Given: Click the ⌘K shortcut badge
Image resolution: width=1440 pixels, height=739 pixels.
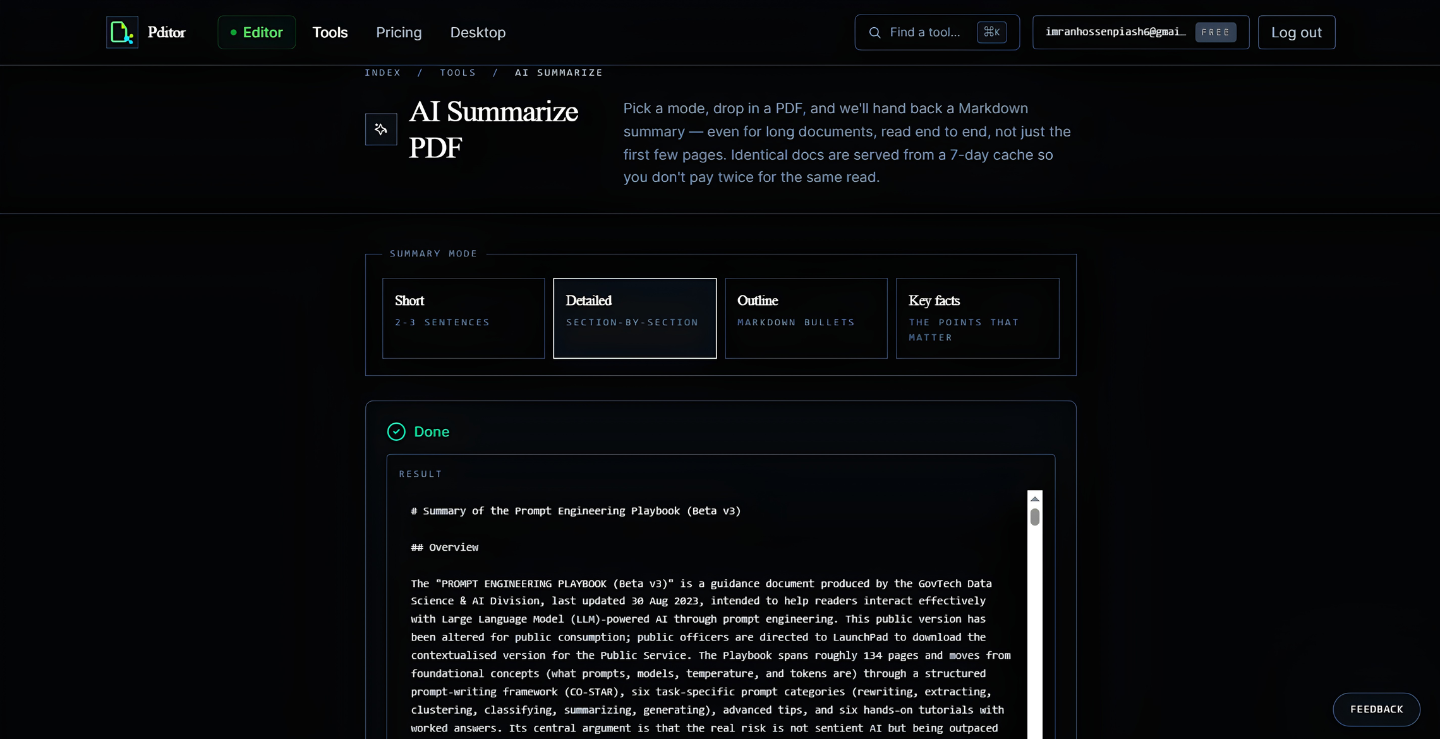Looking at the screenshot, I should click(x=992, y=32).
